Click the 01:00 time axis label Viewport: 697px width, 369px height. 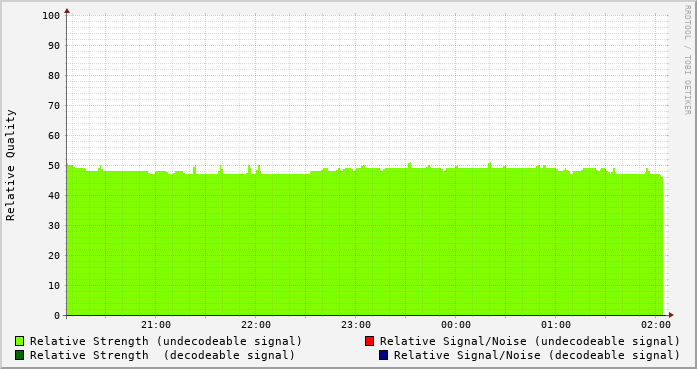(x=556, y=325)
